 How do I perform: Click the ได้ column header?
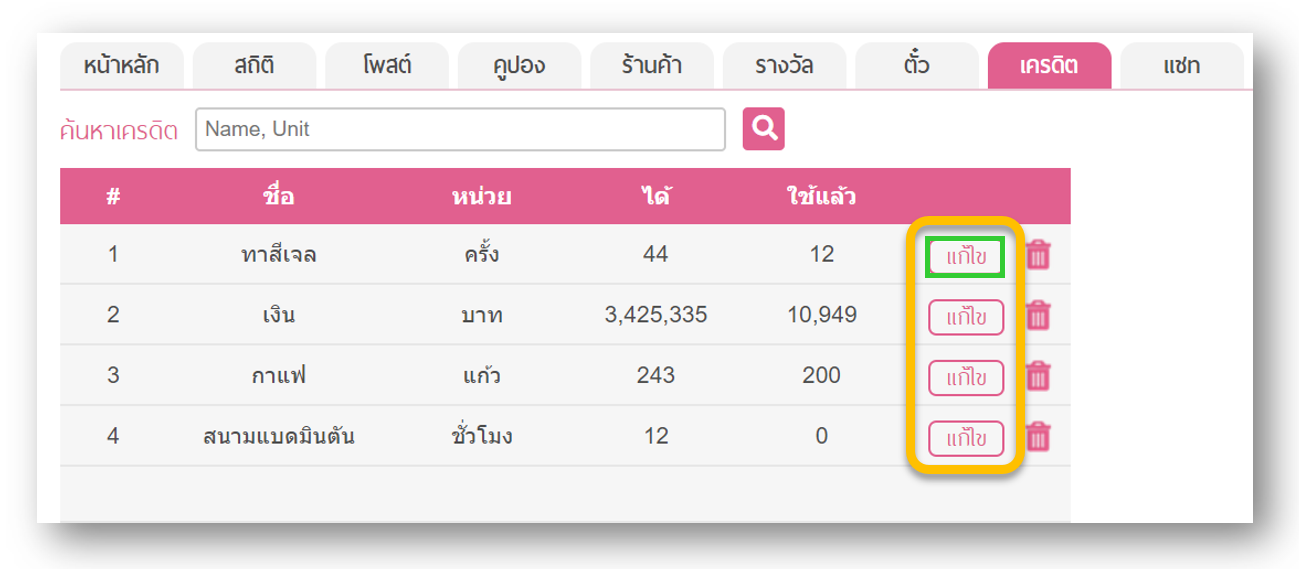[656, 196]
